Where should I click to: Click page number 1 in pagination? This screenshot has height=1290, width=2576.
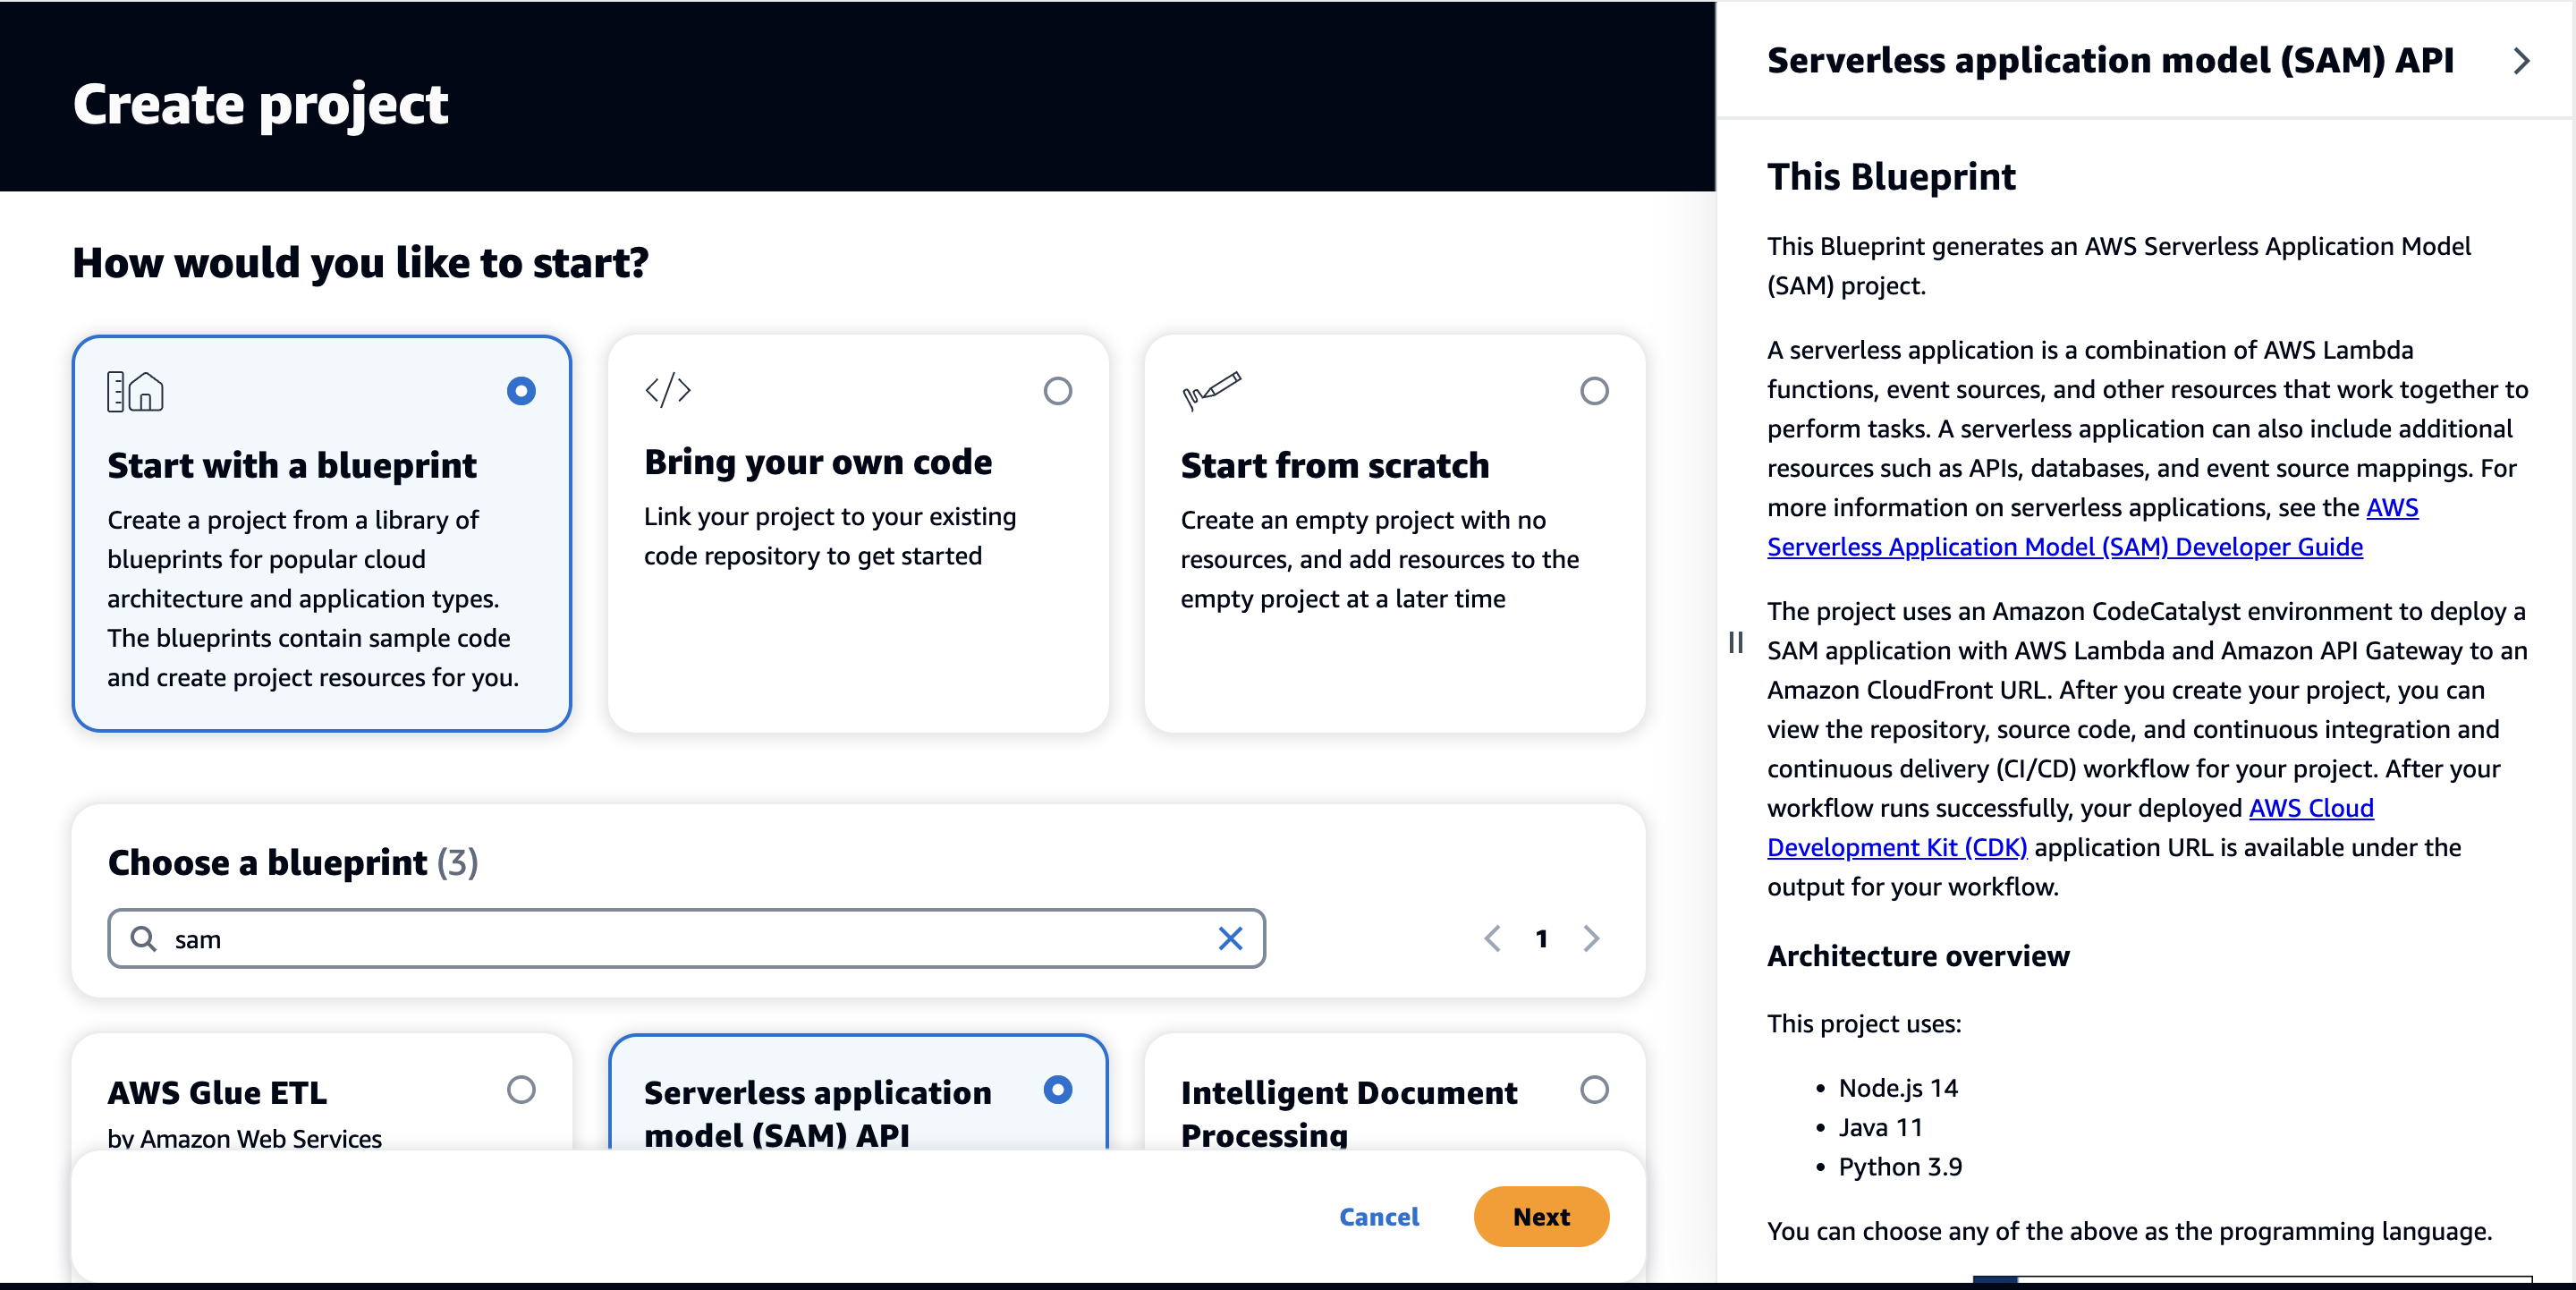(x=1541, y=938)
